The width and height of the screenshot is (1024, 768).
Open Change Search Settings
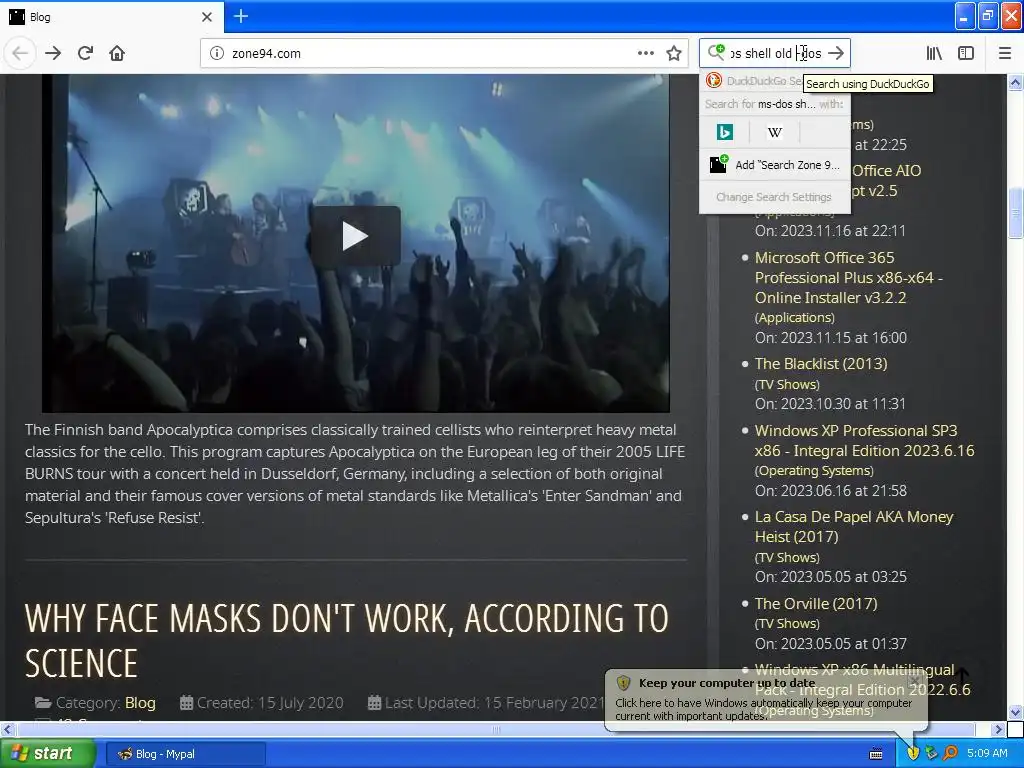click(x=774, y=197)
